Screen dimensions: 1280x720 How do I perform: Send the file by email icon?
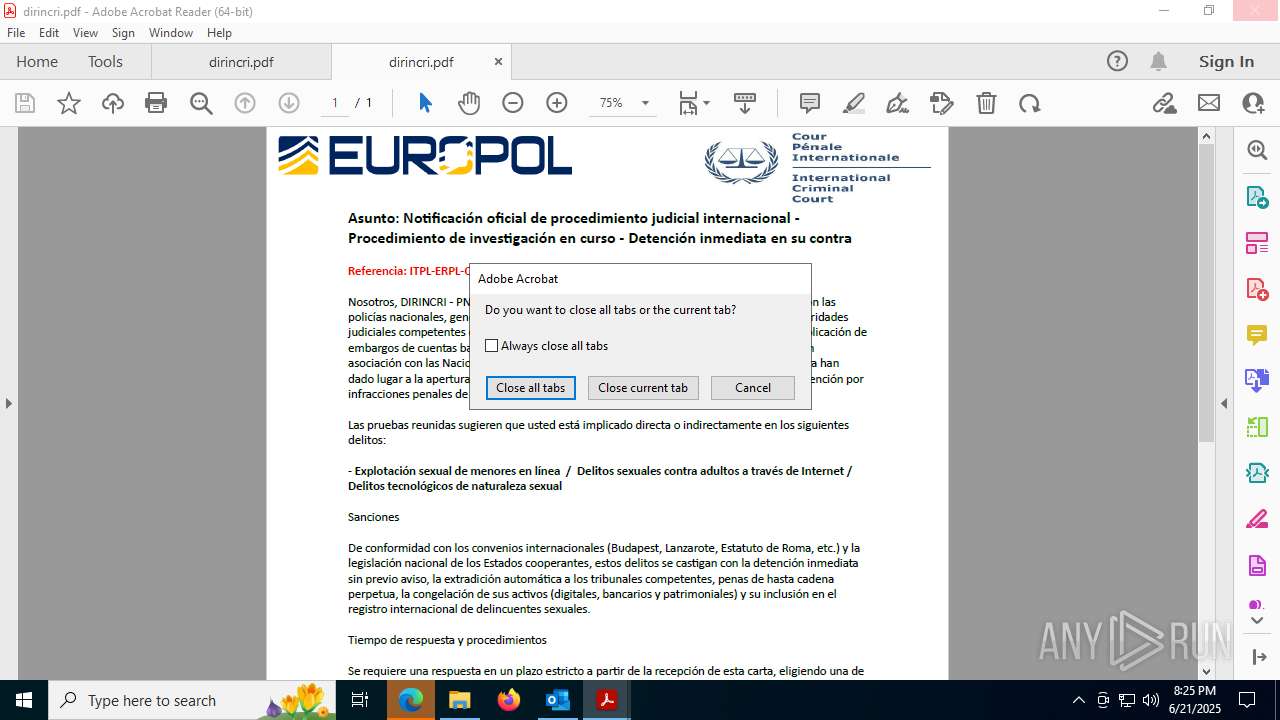[x=1209, y=103]
